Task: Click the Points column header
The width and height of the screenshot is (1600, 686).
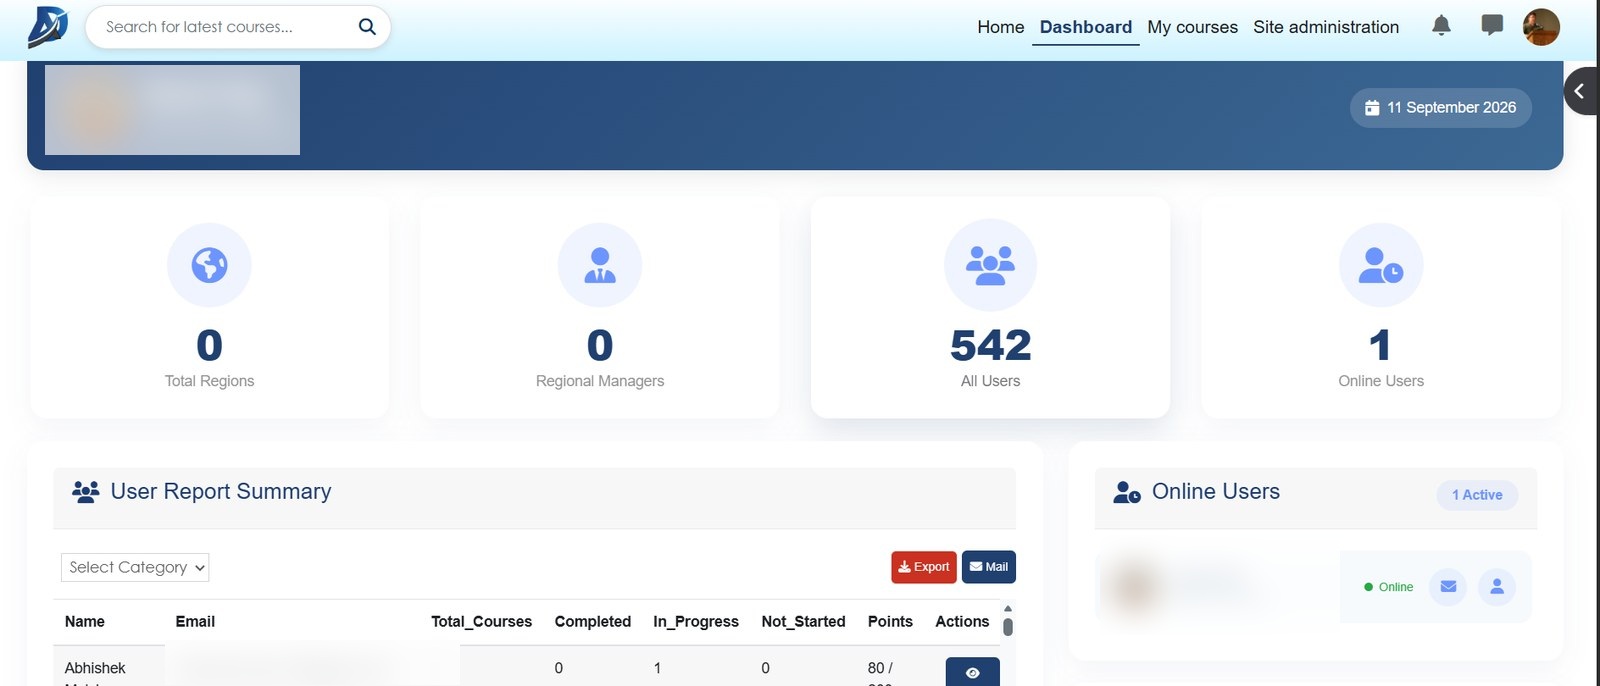Action: coord(890,622)
